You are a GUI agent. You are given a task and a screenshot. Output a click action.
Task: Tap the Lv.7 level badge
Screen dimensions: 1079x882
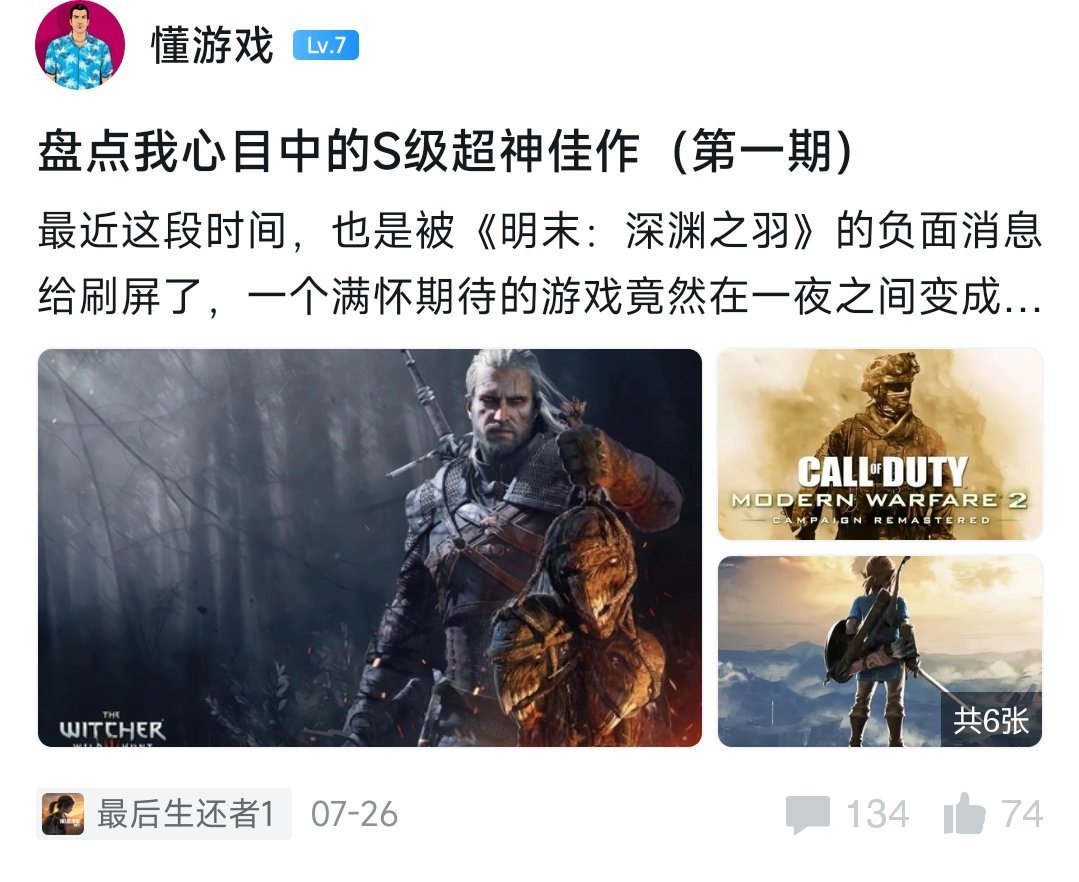325,45
